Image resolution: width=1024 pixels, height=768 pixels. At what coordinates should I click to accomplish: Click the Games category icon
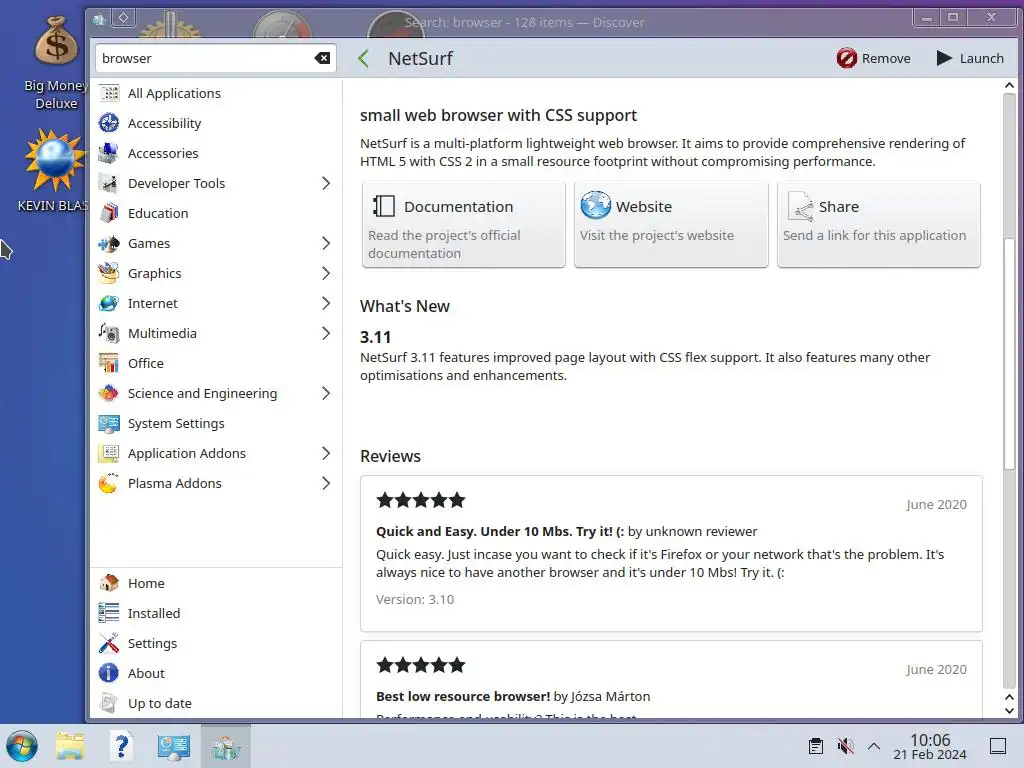coord(108,244)
